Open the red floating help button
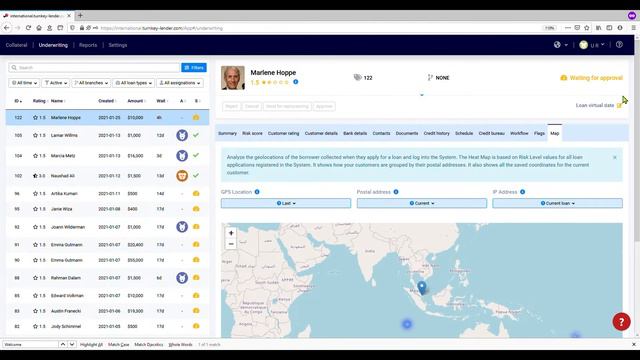 pyautogui.click(x=621, y=322)
